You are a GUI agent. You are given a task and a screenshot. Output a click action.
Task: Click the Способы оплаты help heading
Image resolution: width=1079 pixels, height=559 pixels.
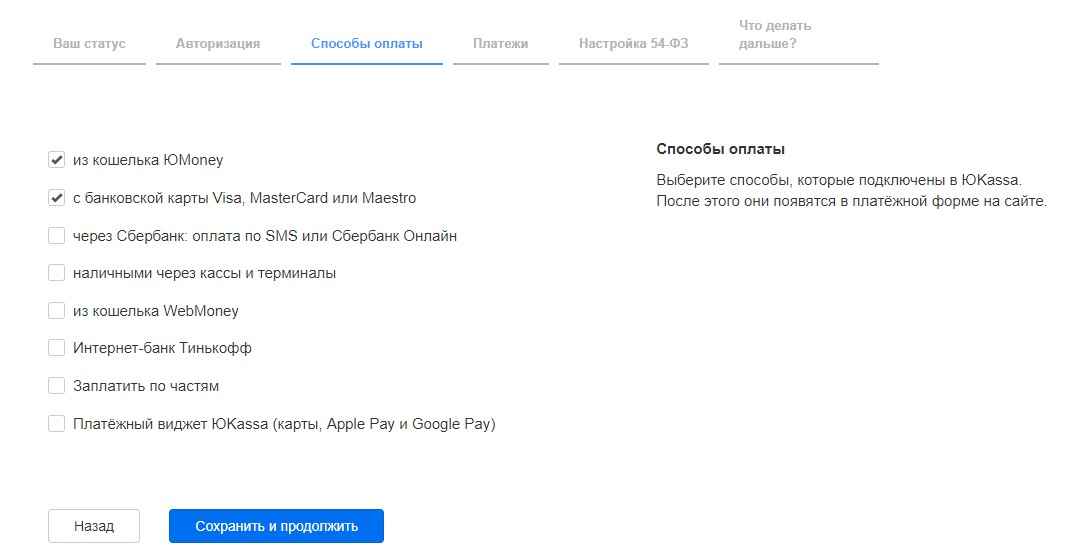pyautogui.click(x=720, y=149)
